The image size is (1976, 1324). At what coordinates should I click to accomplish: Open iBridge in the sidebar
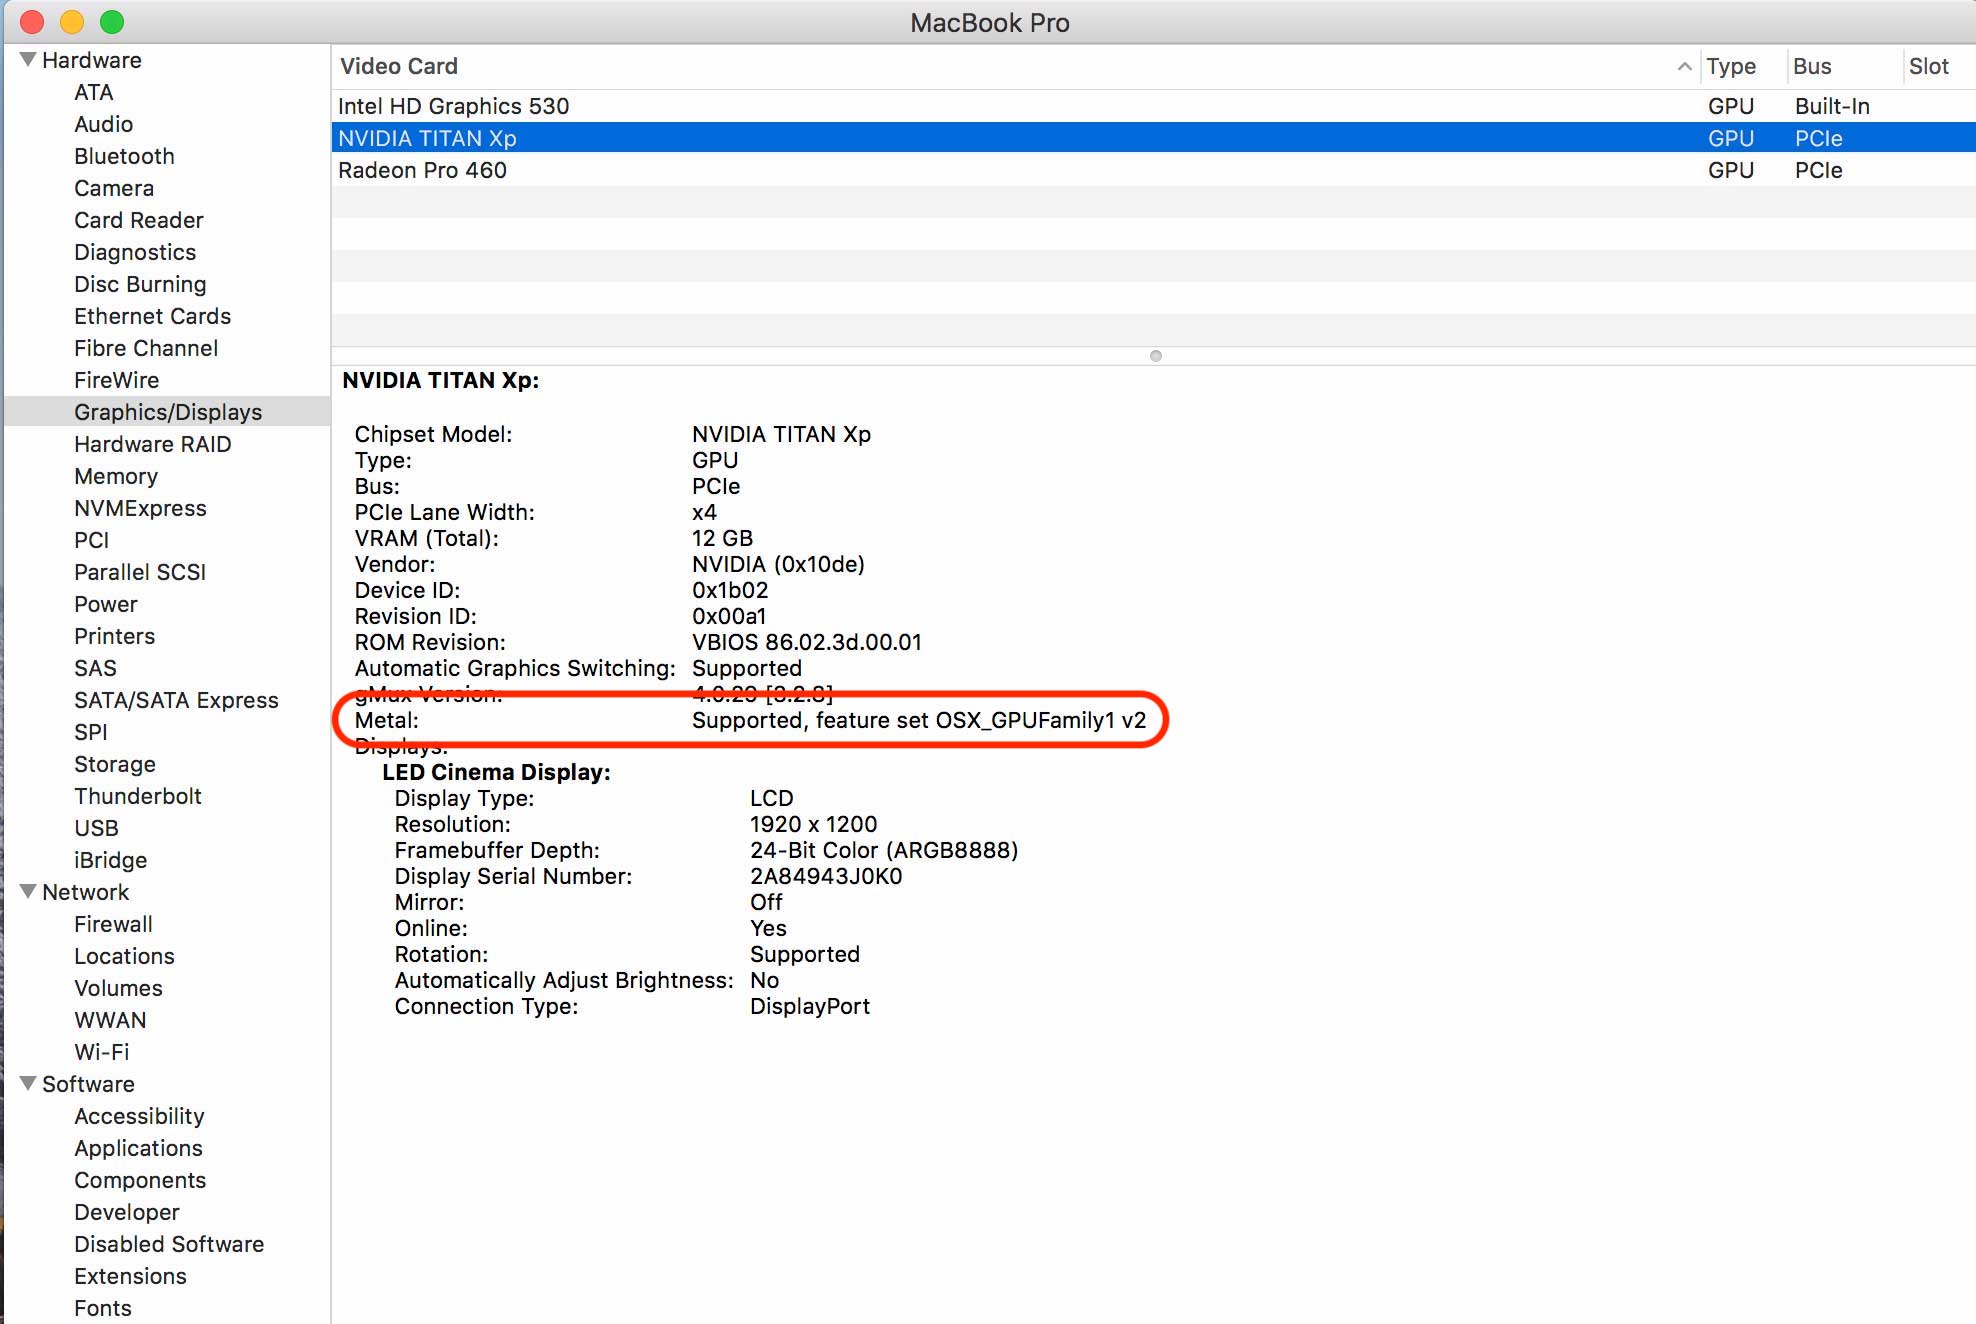pyautogui.click(x=110, y=860)
